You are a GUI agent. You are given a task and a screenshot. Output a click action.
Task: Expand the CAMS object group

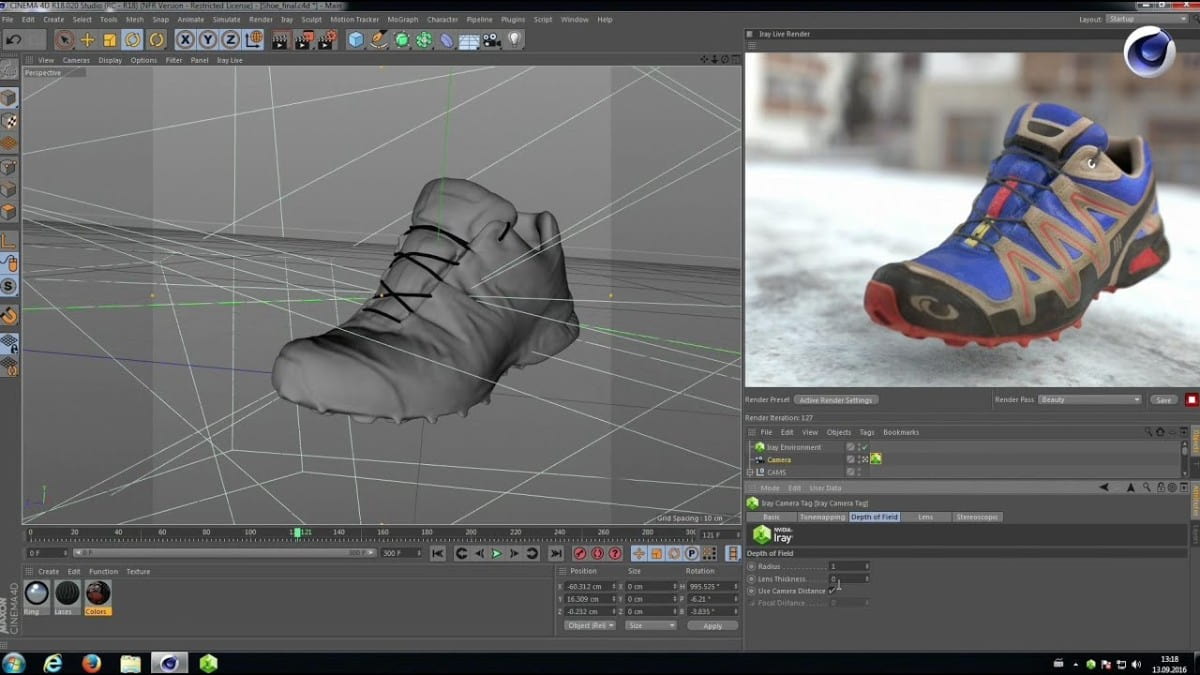[x=751, y=472]
